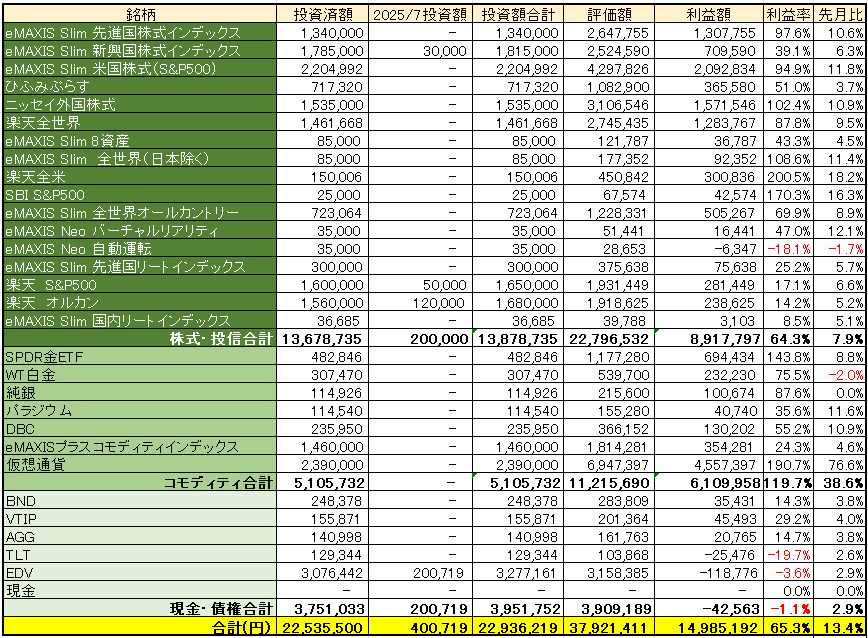Click the 銘柄 column header
868x638 pixels.
coord(140,14)
